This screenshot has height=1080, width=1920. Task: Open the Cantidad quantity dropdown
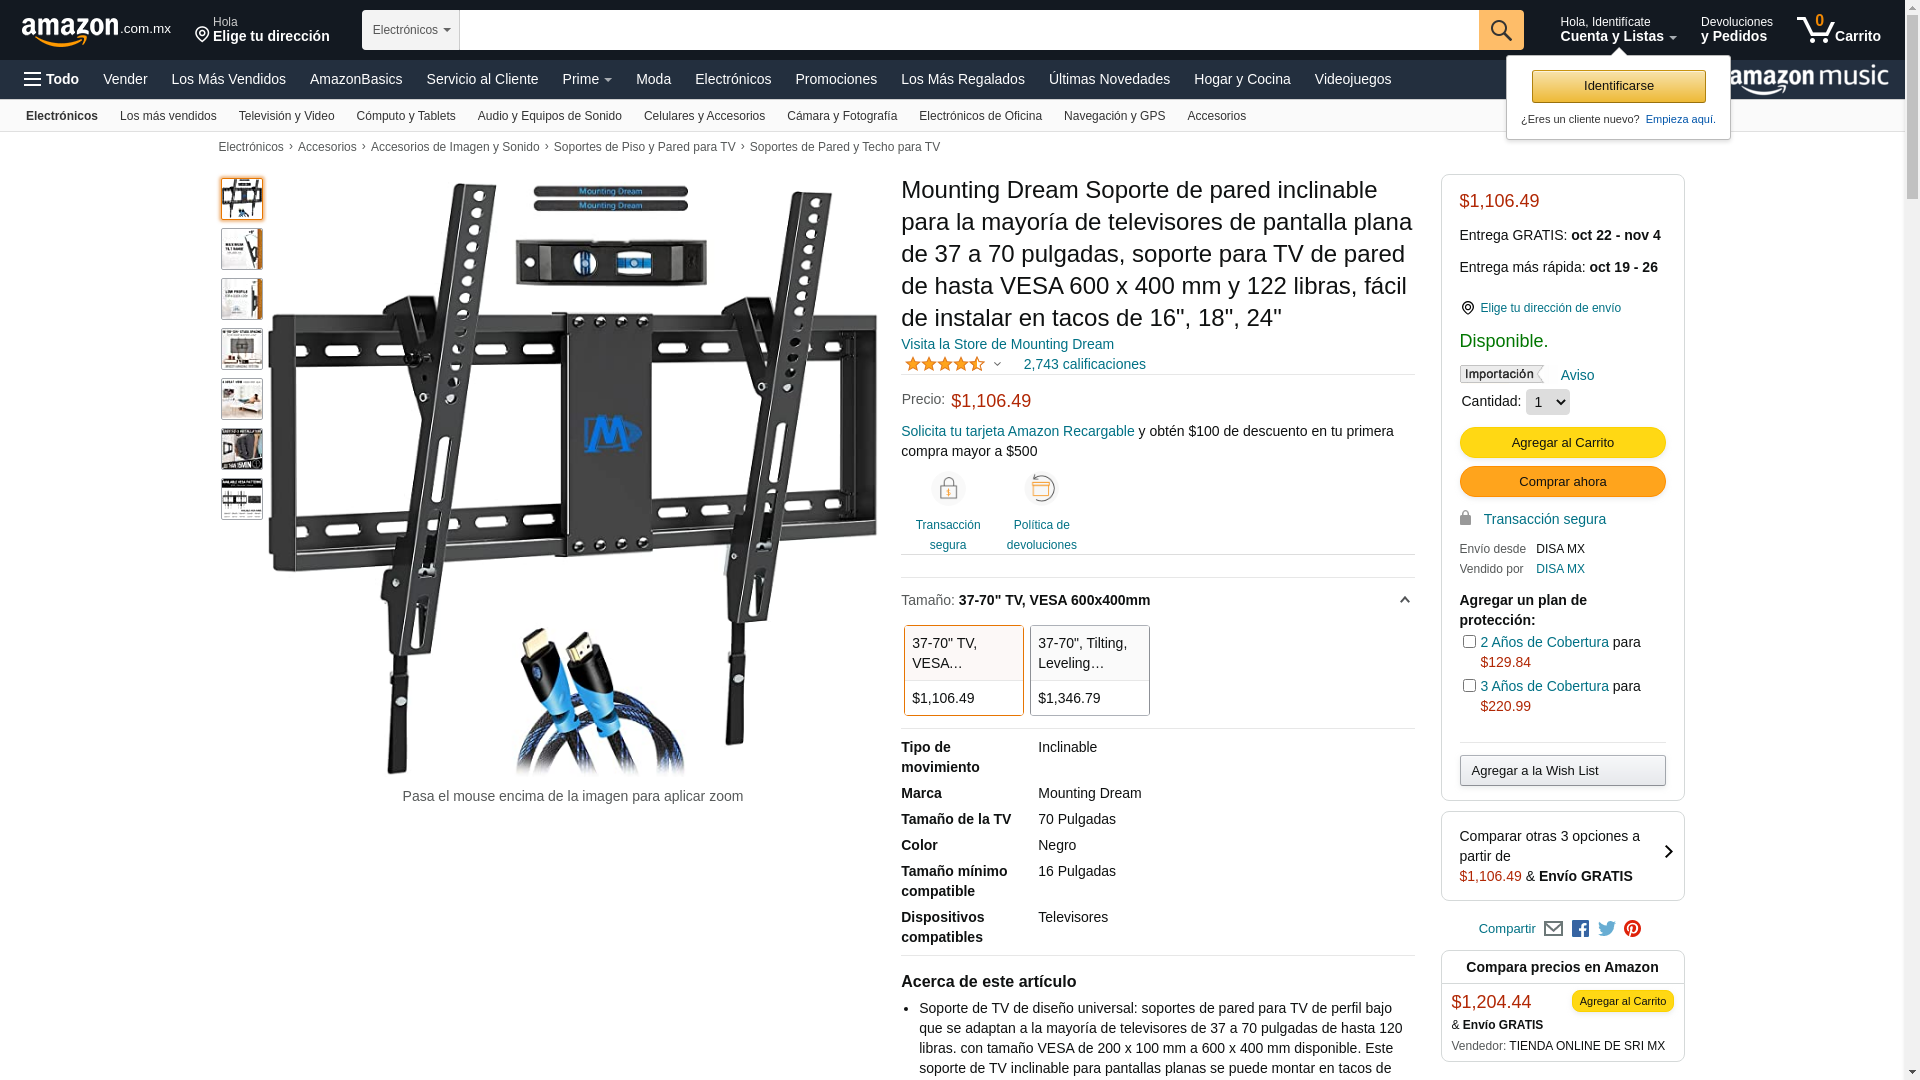[x=1547, y=402]
